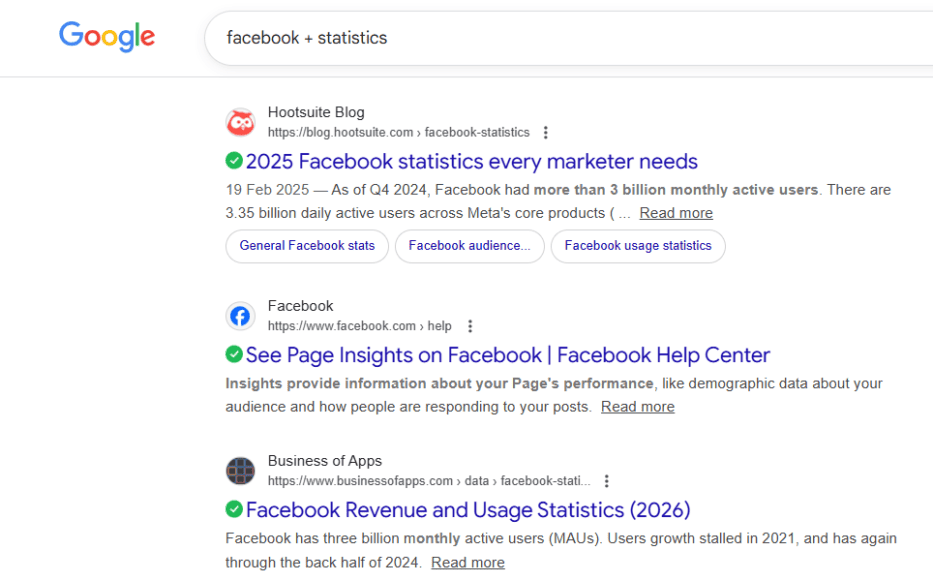
Task: Expand Read more on Hootsuite snippet
Action: (676, 213)
